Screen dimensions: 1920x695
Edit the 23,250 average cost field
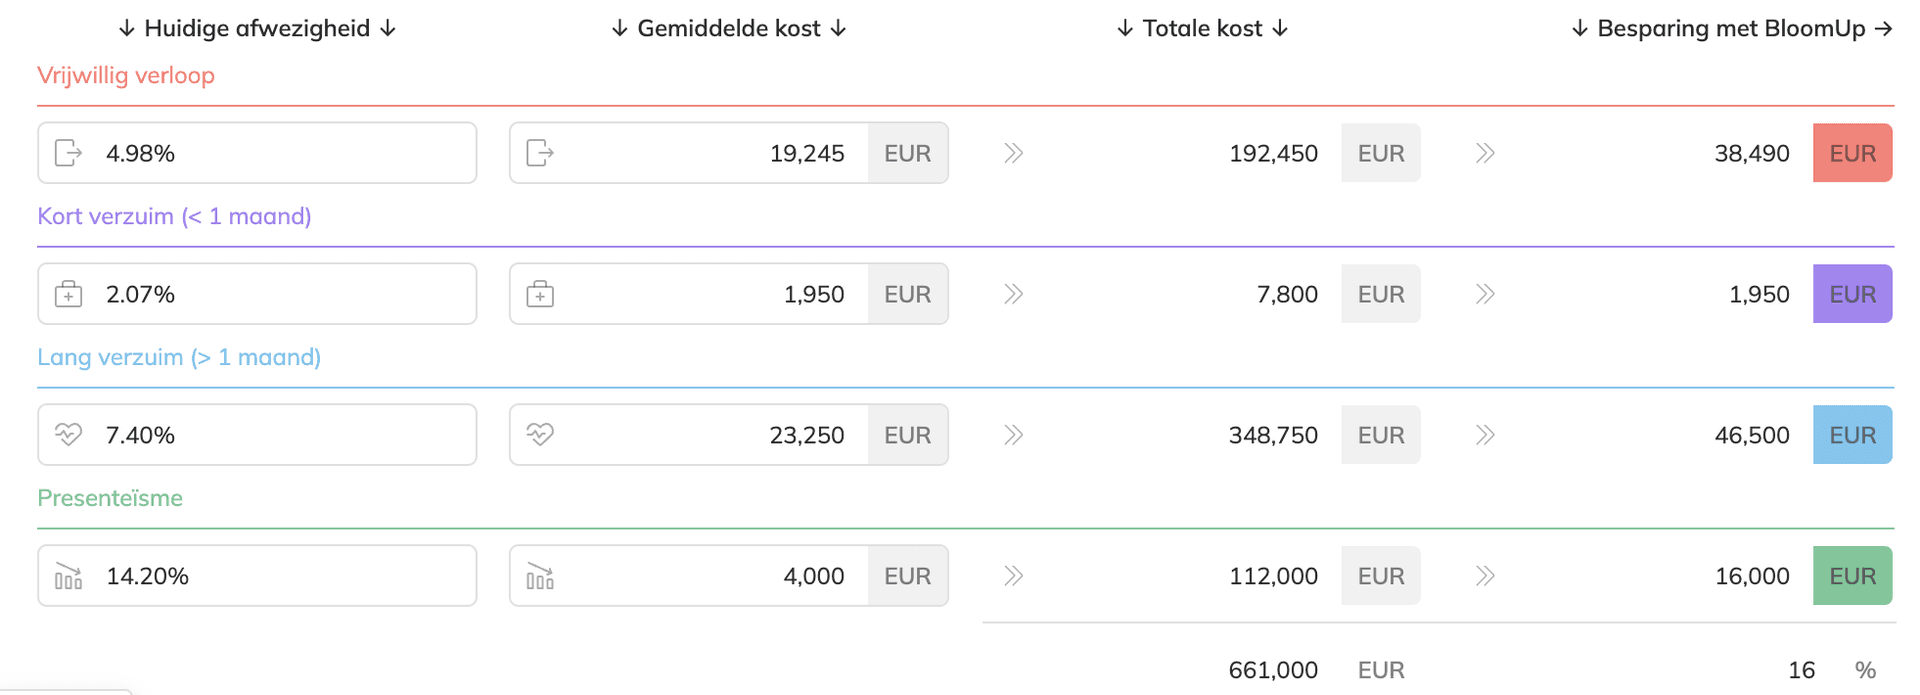tap(689, 435)
